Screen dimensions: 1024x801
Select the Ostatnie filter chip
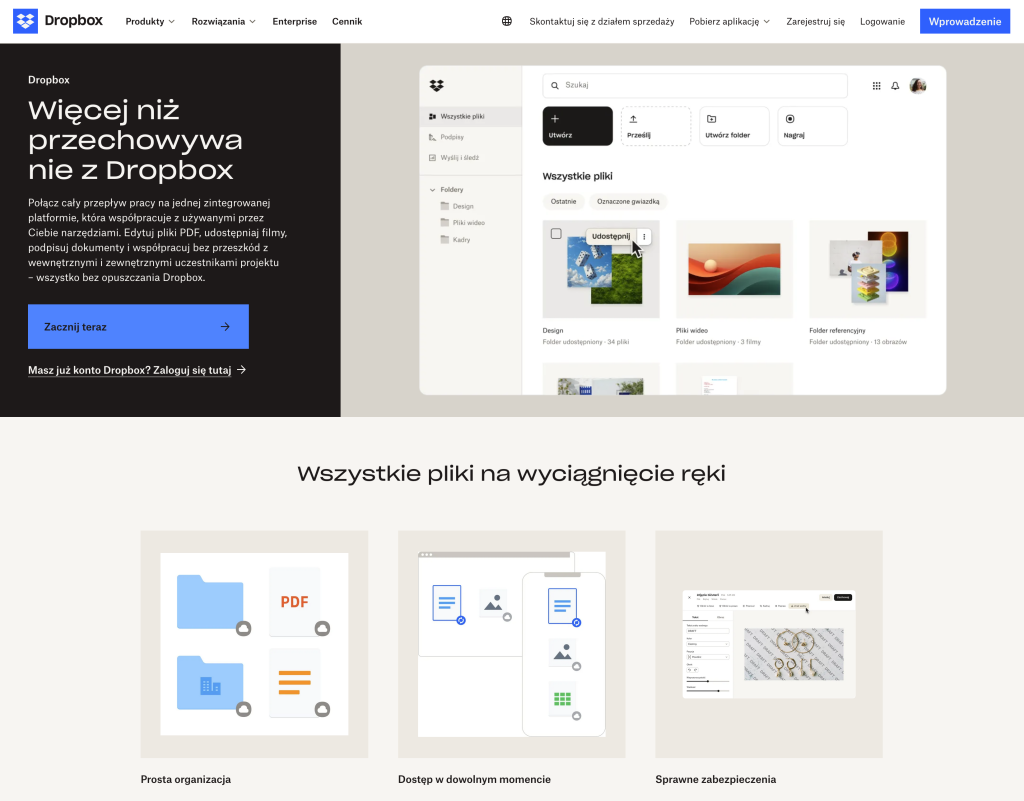coord(564,201)
